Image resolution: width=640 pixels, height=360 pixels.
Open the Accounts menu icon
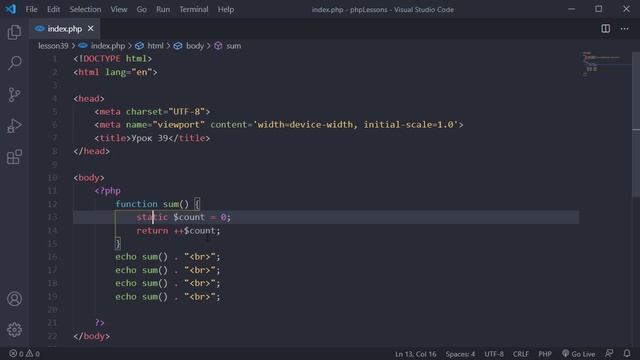(x=14, y=299)
